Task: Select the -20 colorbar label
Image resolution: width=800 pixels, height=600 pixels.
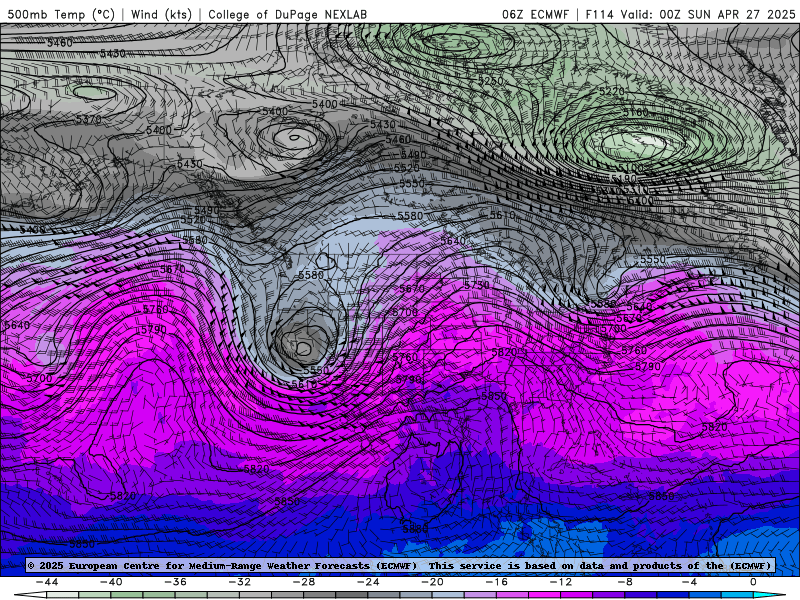Action: tap(433, 582)
